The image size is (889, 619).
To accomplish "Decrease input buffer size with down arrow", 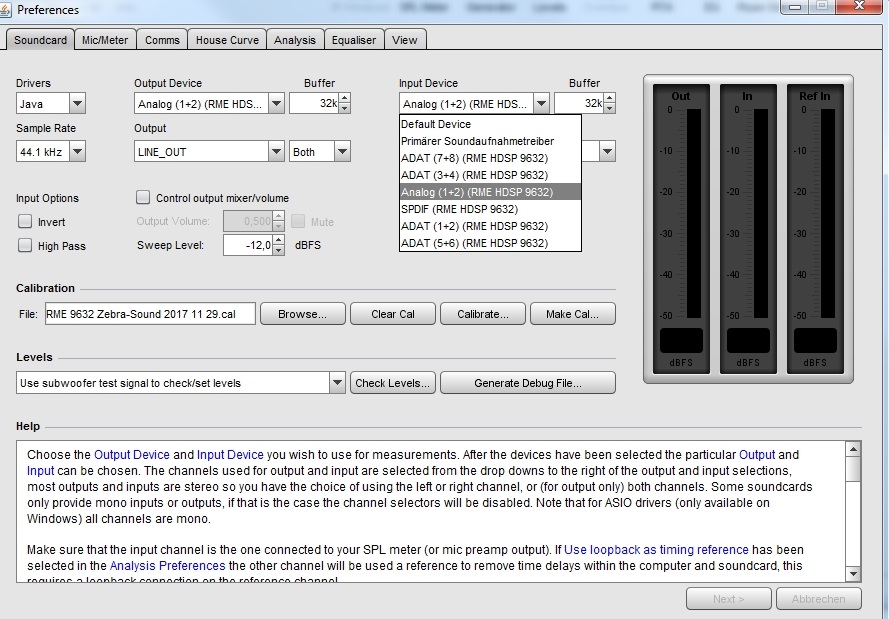I will [609, 108].
